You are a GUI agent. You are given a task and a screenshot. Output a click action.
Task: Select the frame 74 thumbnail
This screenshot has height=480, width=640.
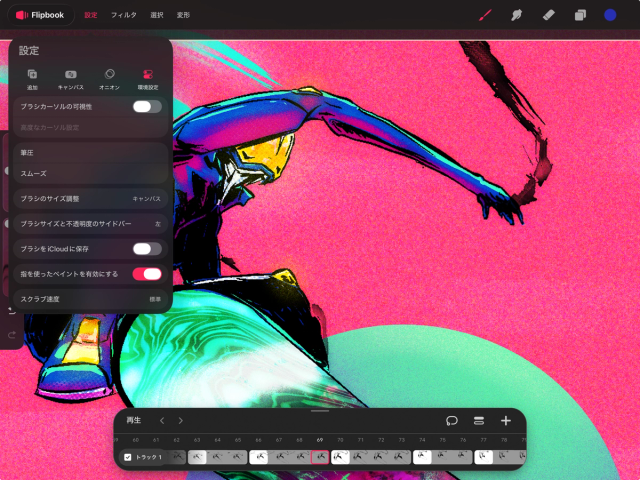pos(422,457)
